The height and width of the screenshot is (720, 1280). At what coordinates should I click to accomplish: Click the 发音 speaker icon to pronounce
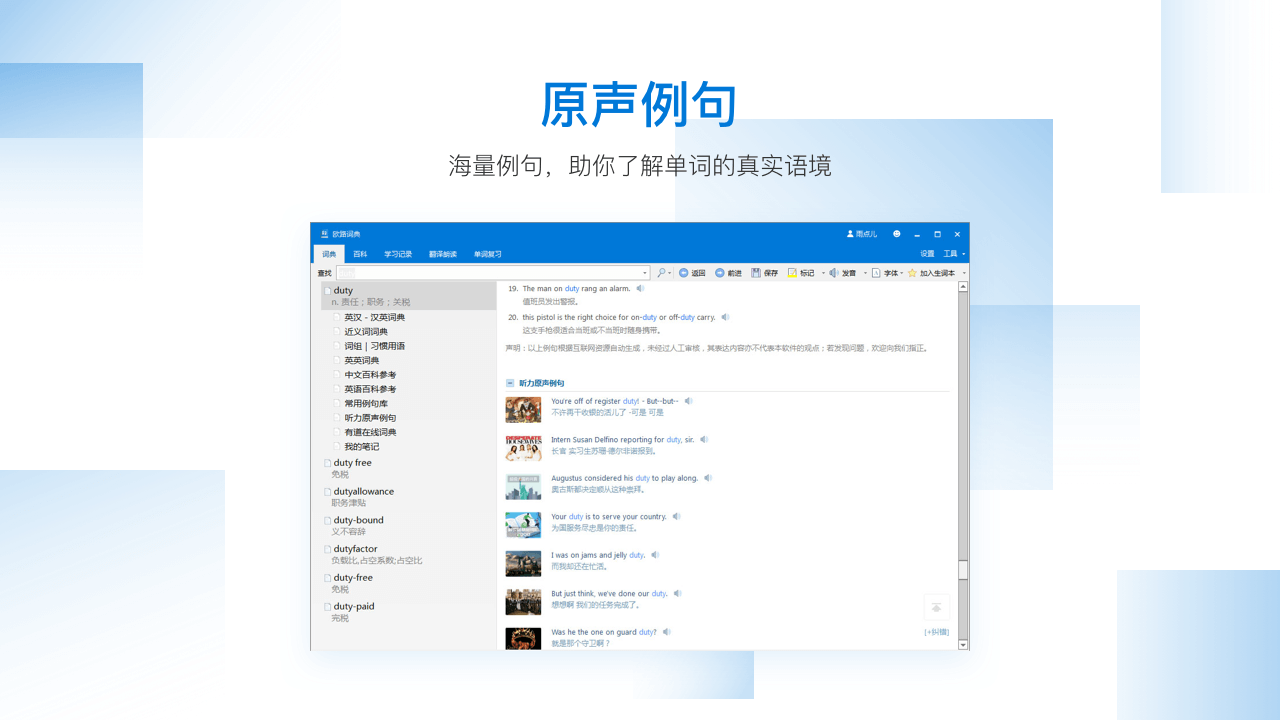tap(834, 272)
